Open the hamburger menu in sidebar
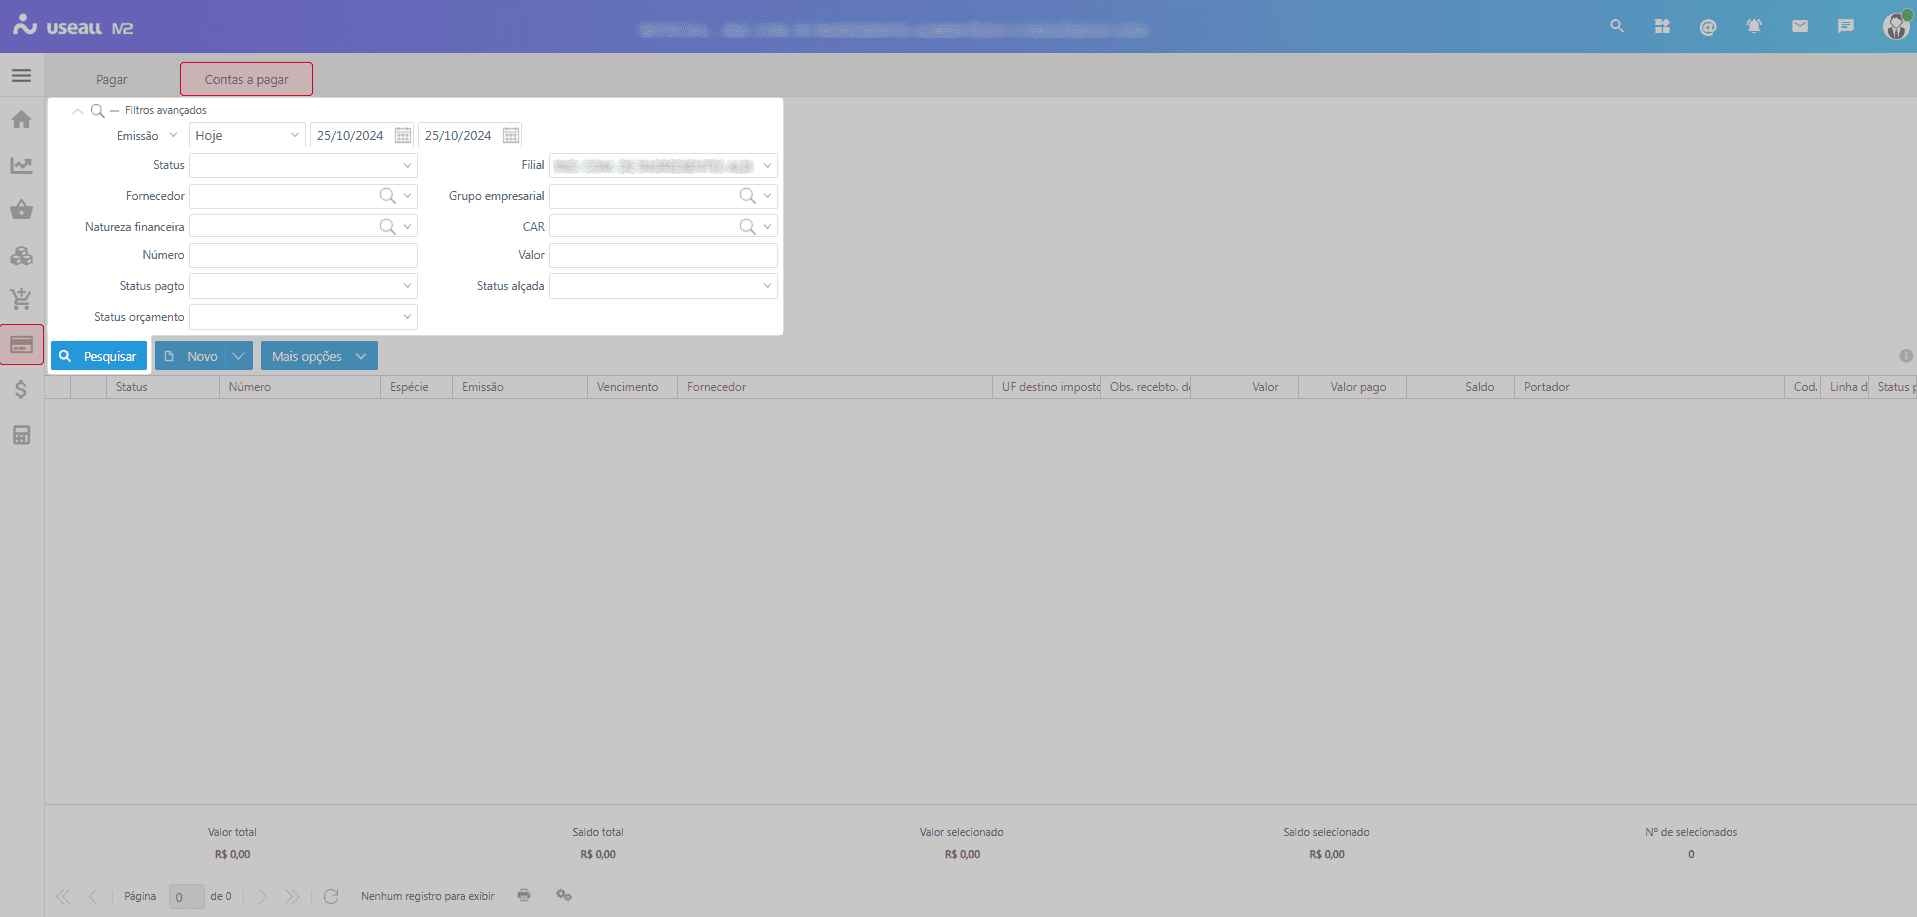This screenshot has width=1917, height=917. 21,76
